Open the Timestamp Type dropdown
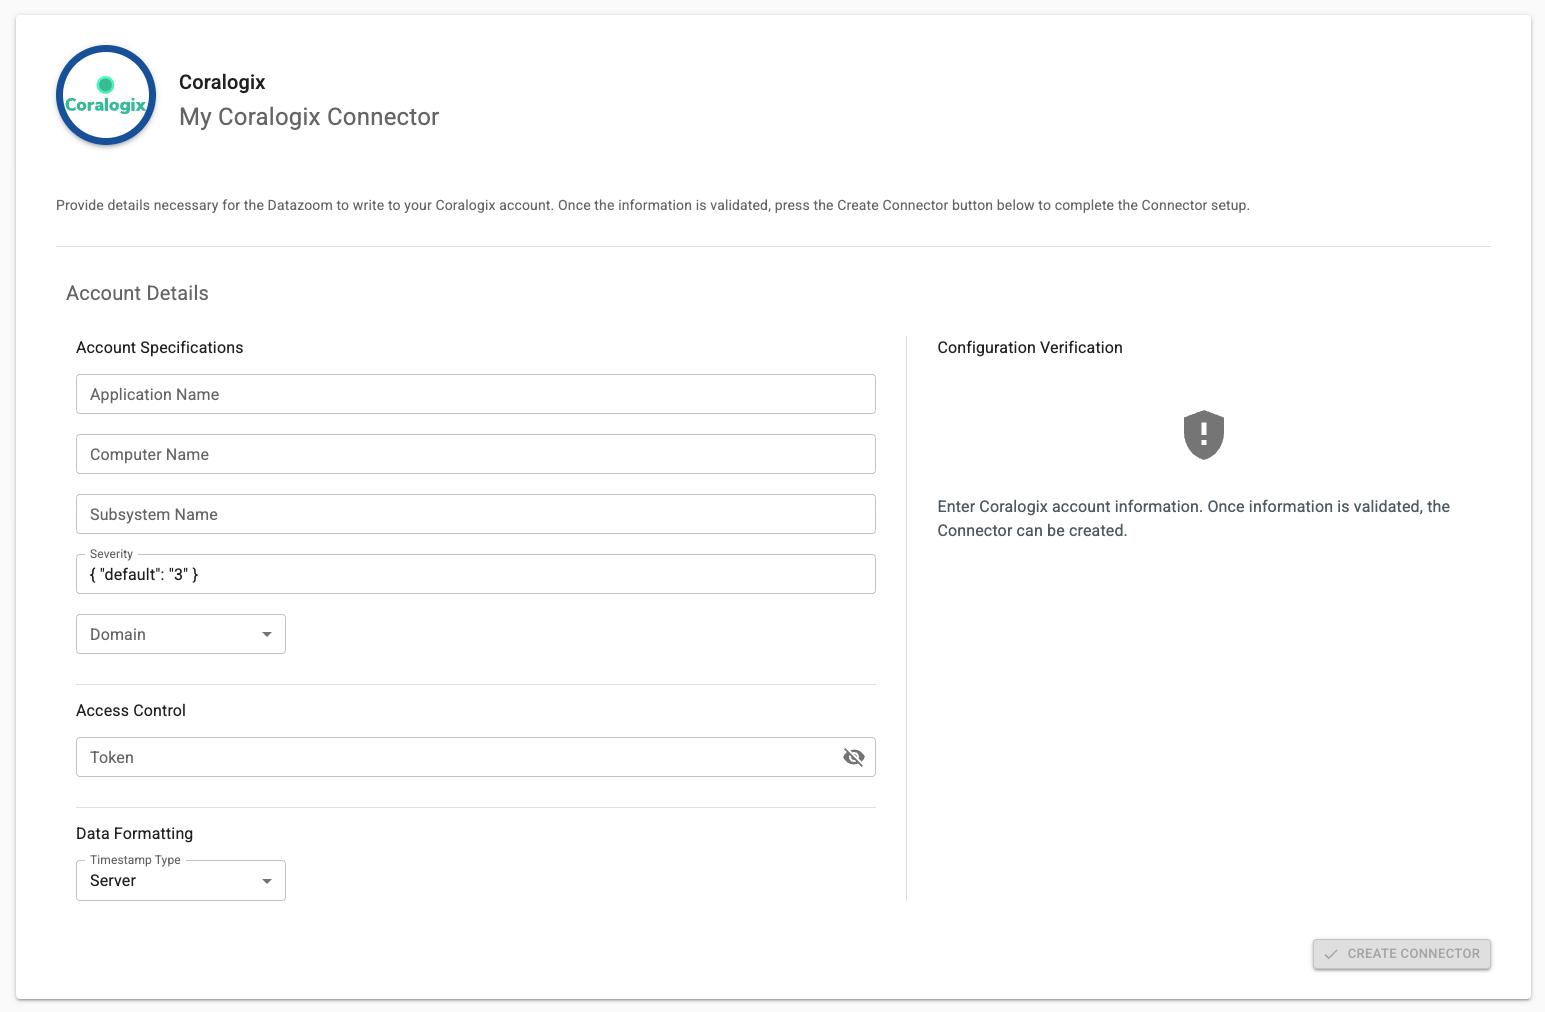This screenshot has width=1545, height=1012. pos(181,880)
